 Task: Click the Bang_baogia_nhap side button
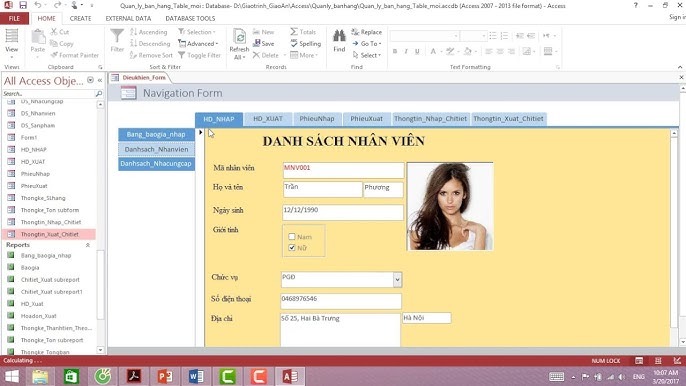tap(156, 134)
